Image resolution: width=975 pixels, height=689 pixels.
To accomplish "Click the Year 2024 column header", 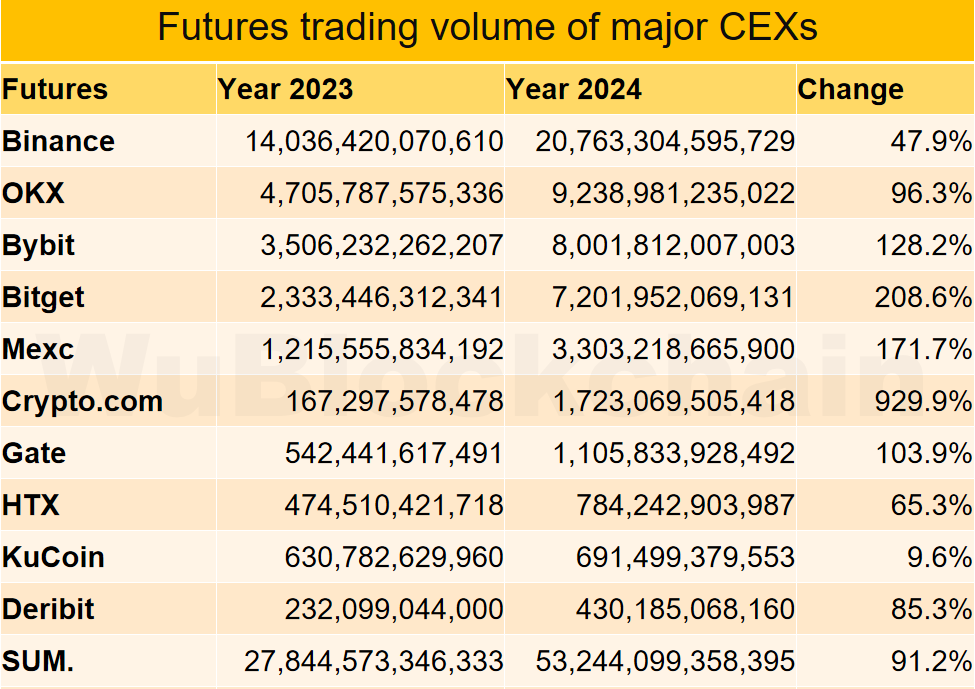I will click(574, 89).
